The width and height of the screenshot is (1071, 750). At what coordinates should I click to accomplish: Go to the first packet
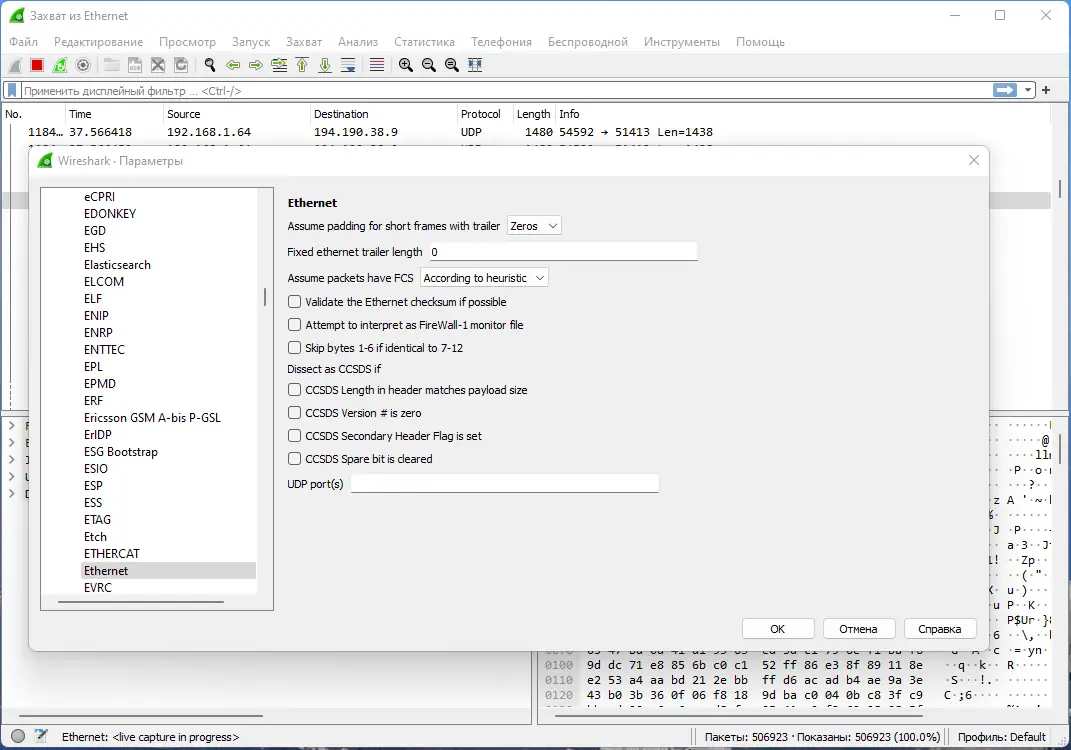302,65
